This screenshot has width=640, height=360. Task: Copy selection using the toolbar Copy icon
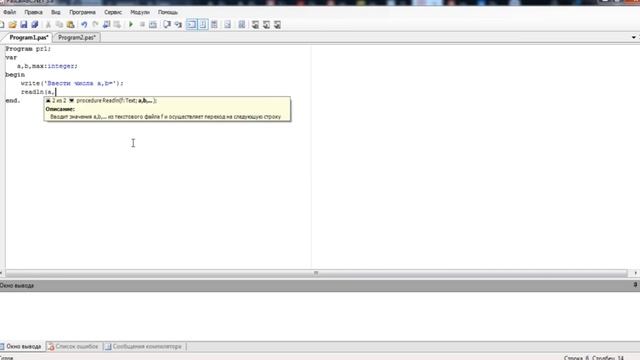coord(59,25)
